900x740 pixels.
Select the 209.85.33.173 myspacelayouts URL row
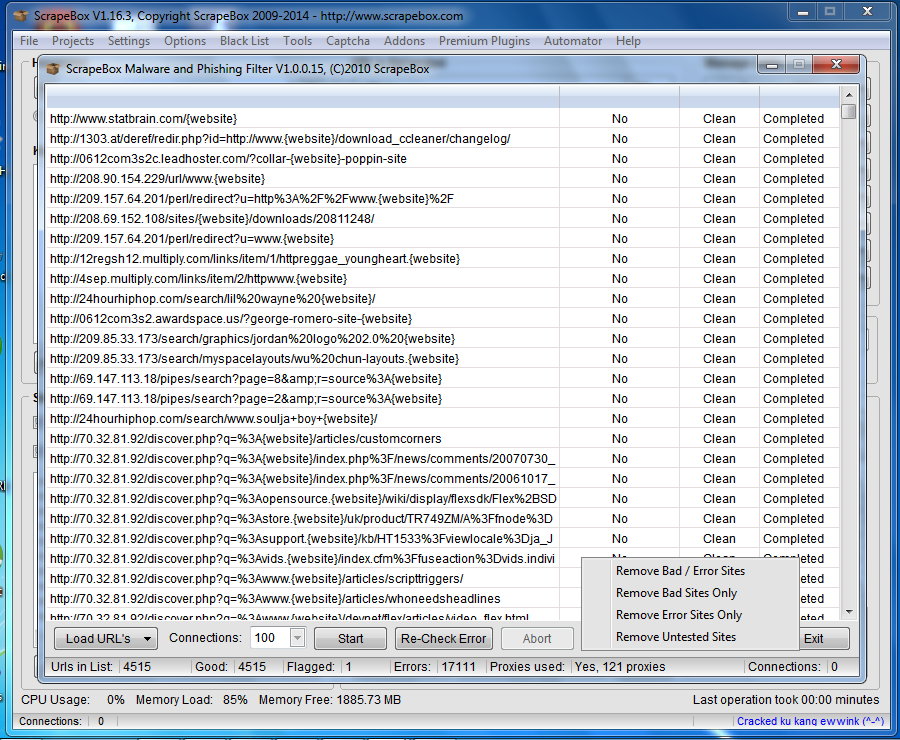coord(443,359)
